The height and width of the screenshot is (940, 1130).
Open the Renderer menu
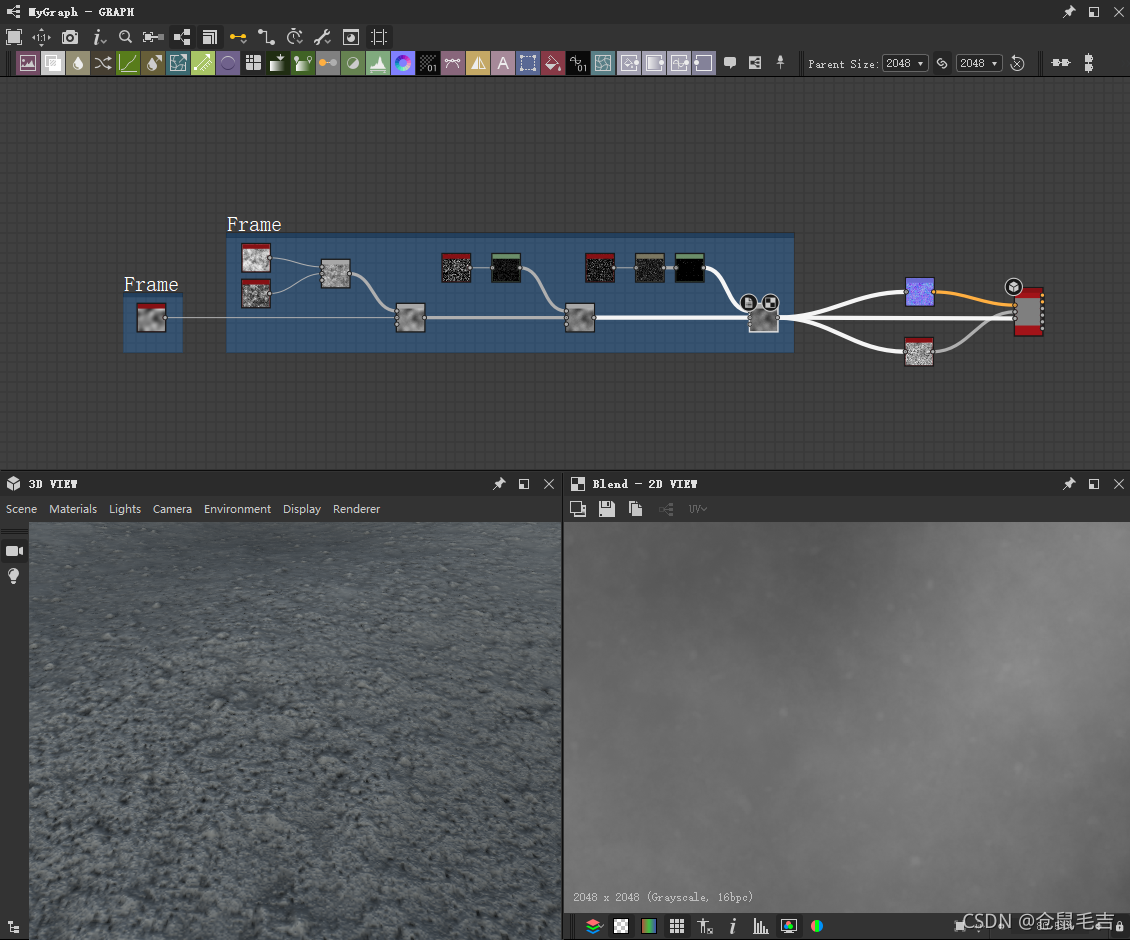tap(356, 509)
